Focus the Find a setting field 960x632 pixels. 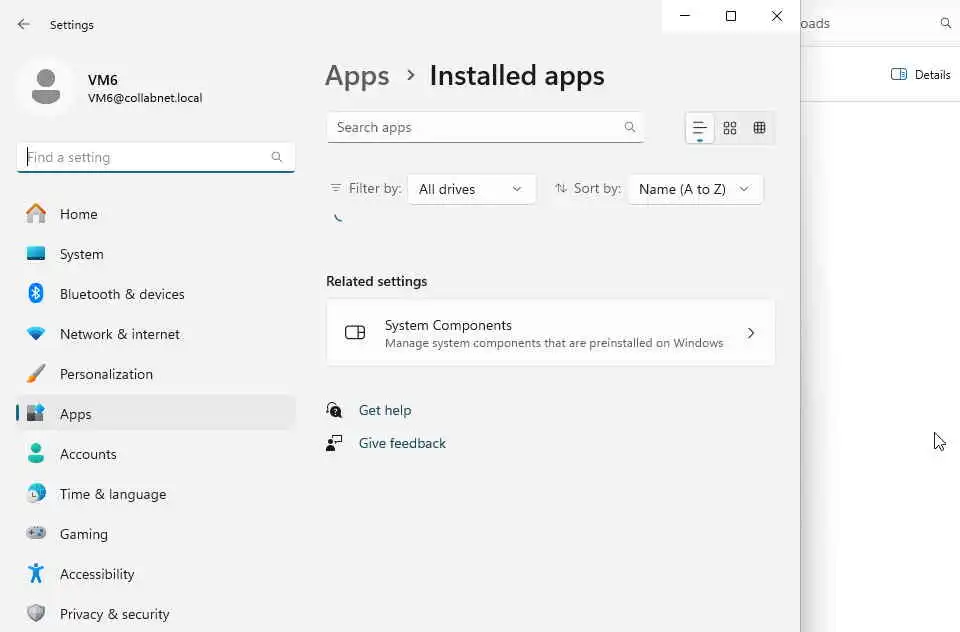pyautogui.click(x=145, y=157)
